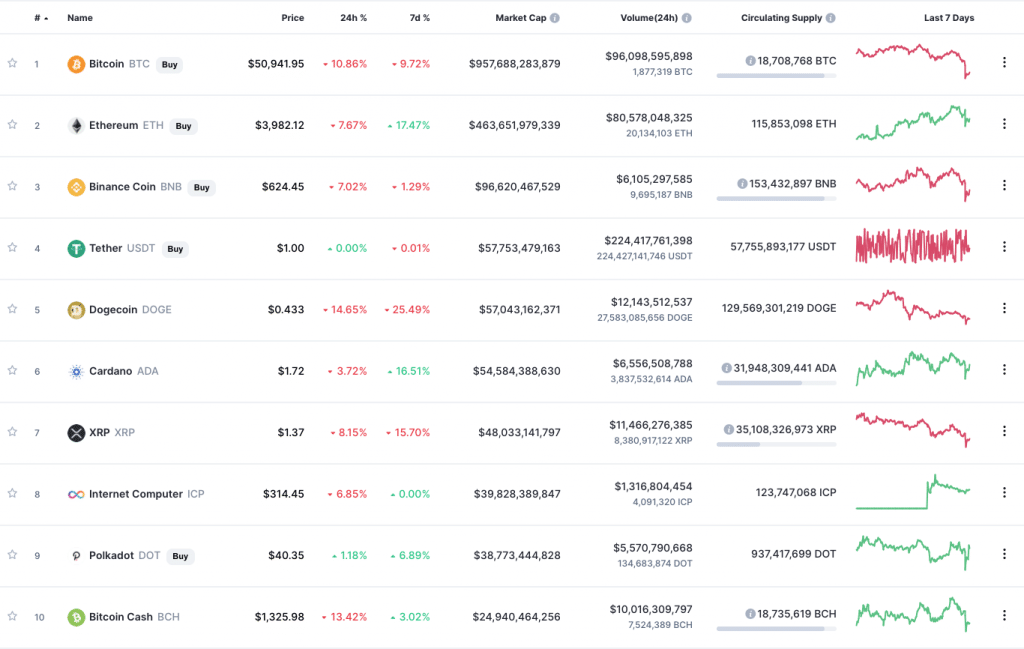Star Bitcoin to add to watchlist
This screenshot has height=649, width=1024.
(x=12, y=63)
